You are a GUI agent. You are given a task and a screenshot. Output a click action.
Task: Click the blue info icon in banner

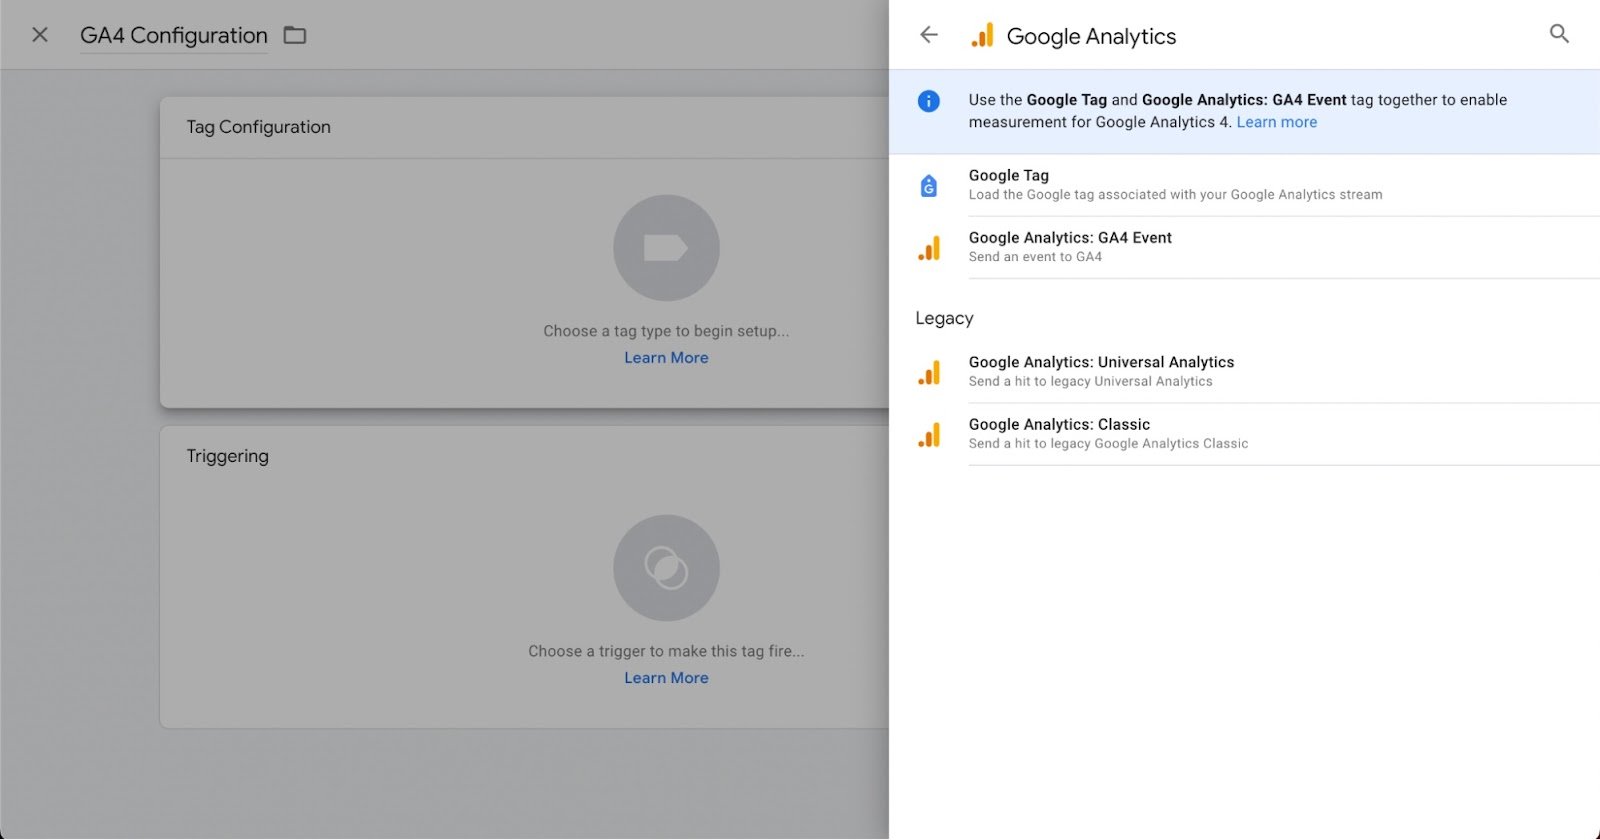tap(929, 101)
